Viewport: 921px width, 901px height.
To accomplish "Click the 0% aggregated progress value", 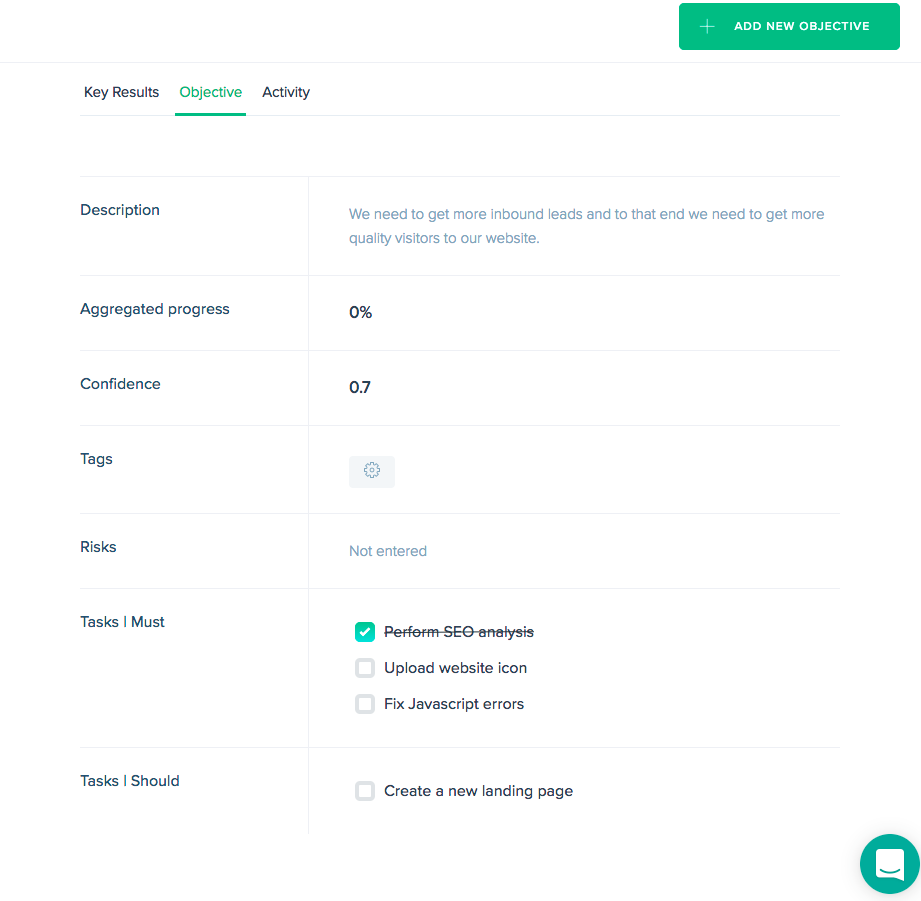I will (360, 312).
